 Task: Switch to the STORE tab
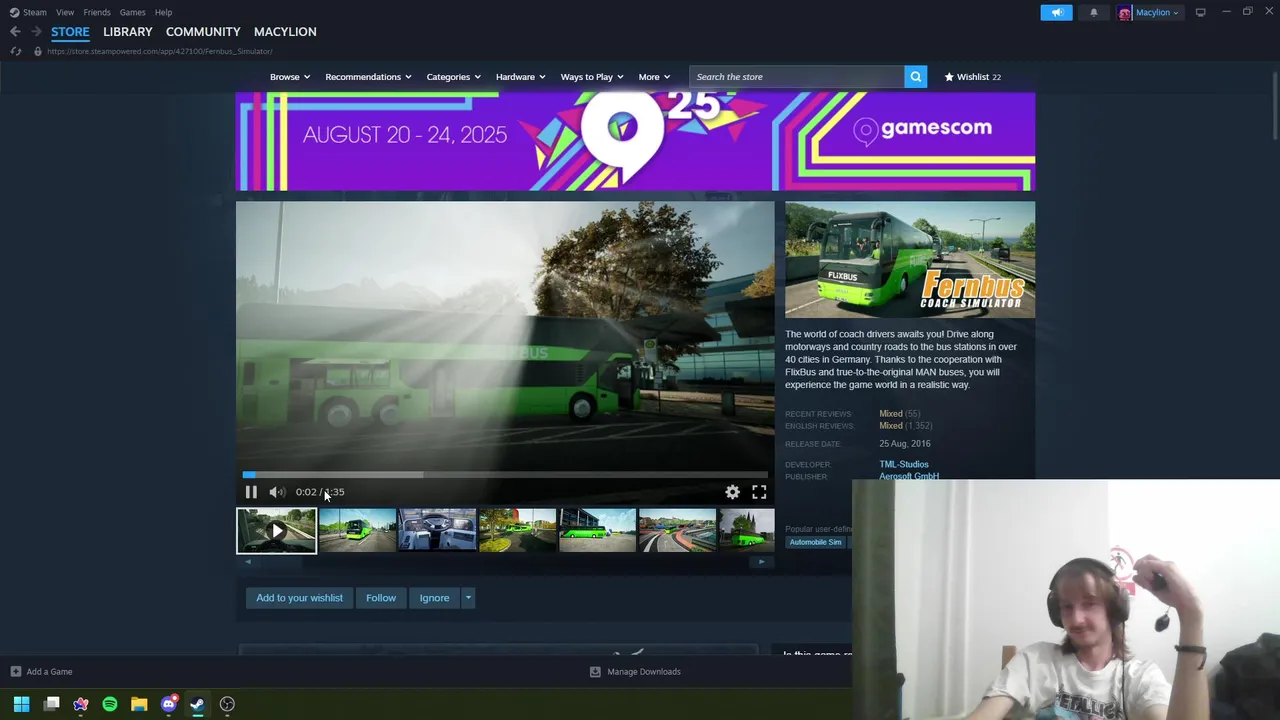click(x=70, y=32)
